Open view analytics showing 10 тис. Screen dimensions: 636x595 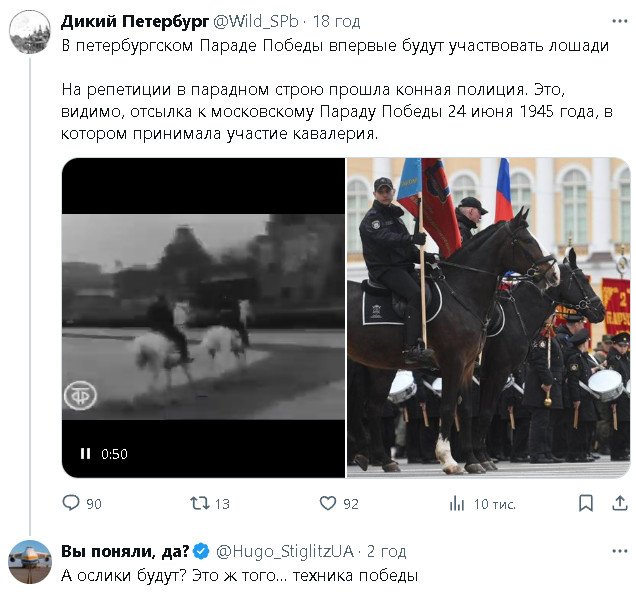point(457,504)
